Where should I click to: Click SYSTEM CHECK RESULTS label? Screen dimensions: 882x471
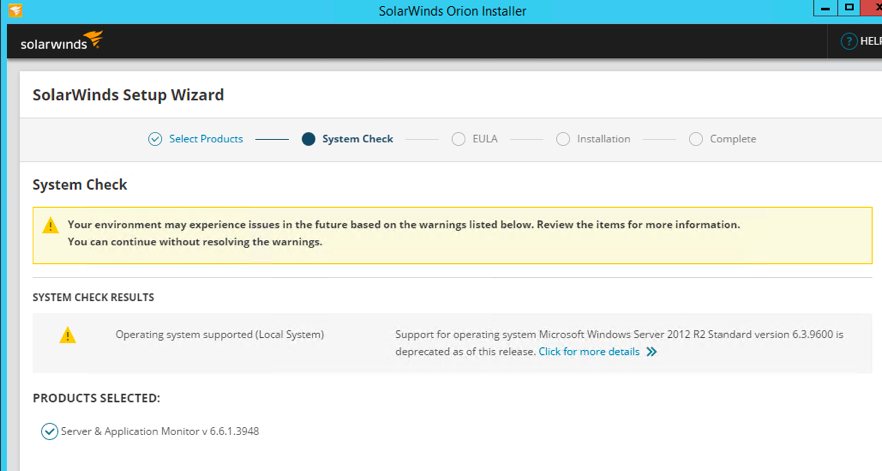[x=93, y=297]
